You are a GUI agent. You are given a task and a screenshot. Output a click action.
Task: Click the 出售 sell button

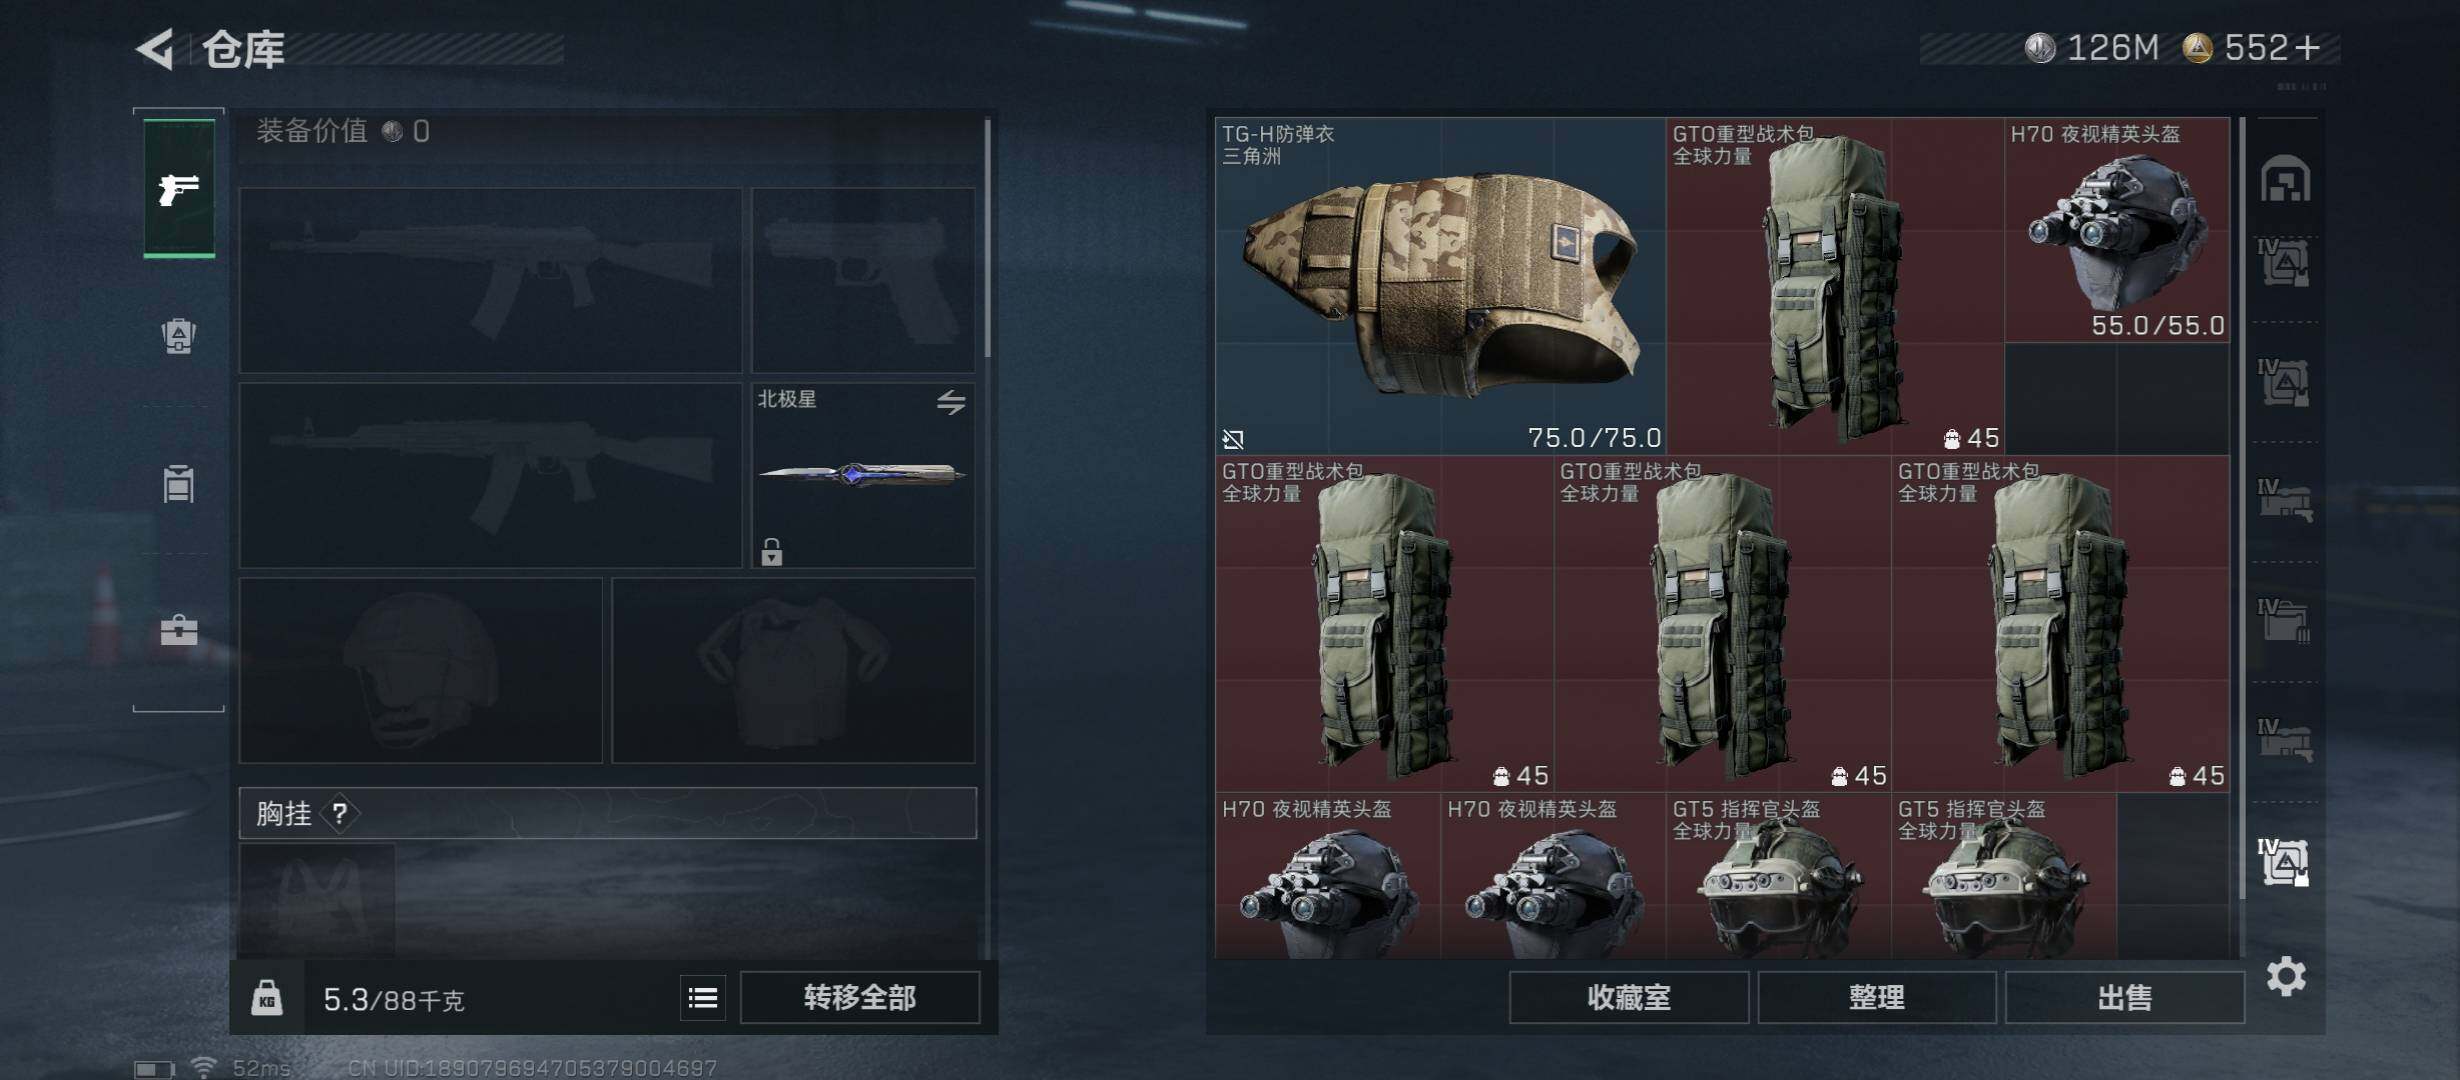(2125, 998)
